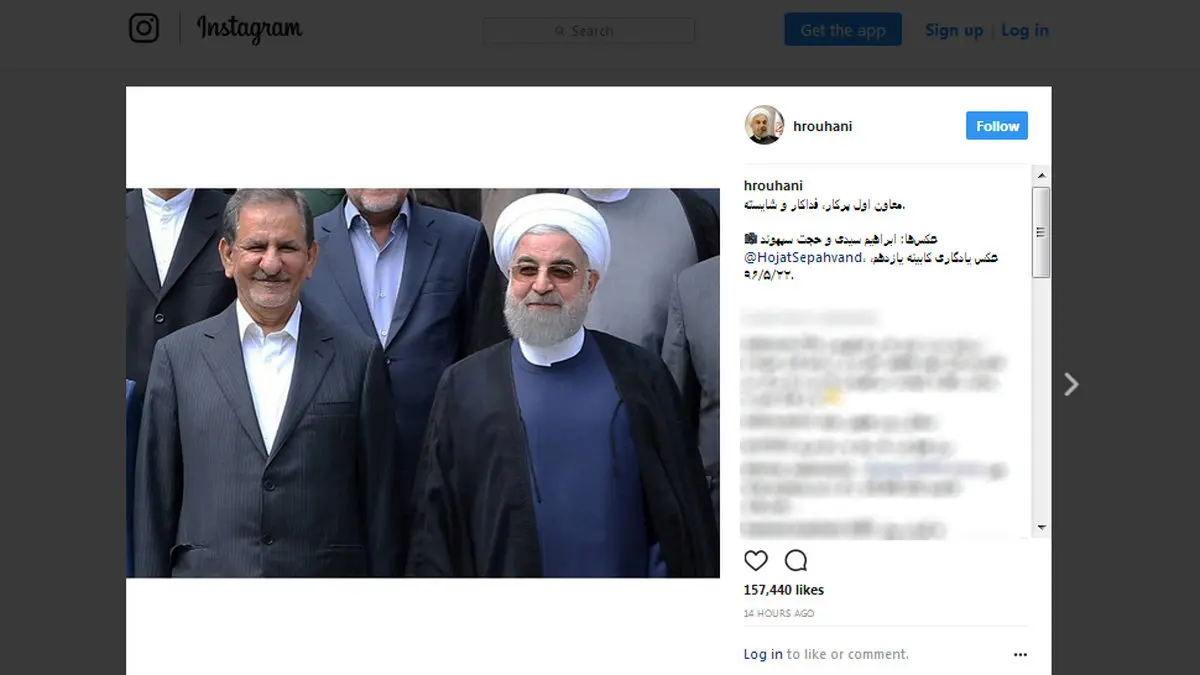Open the @HojatSepahvand mention link
Viewport: 1200px width, 675px height.
(804, 257)
